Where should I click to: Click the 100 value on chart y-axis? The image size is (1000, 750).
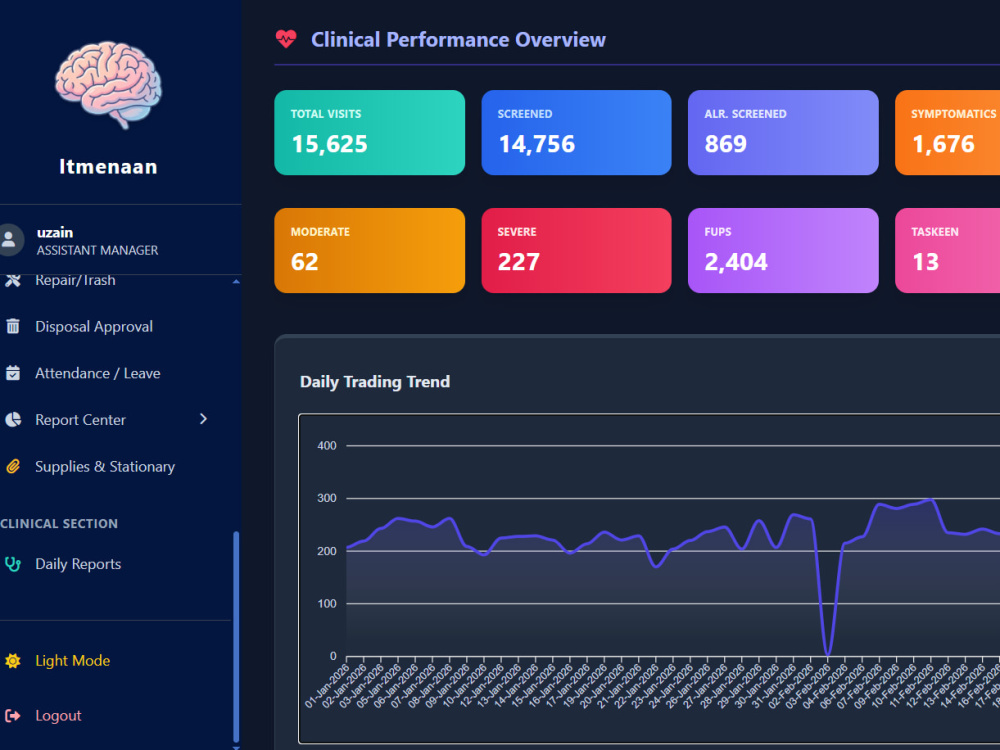click(327, 603)
